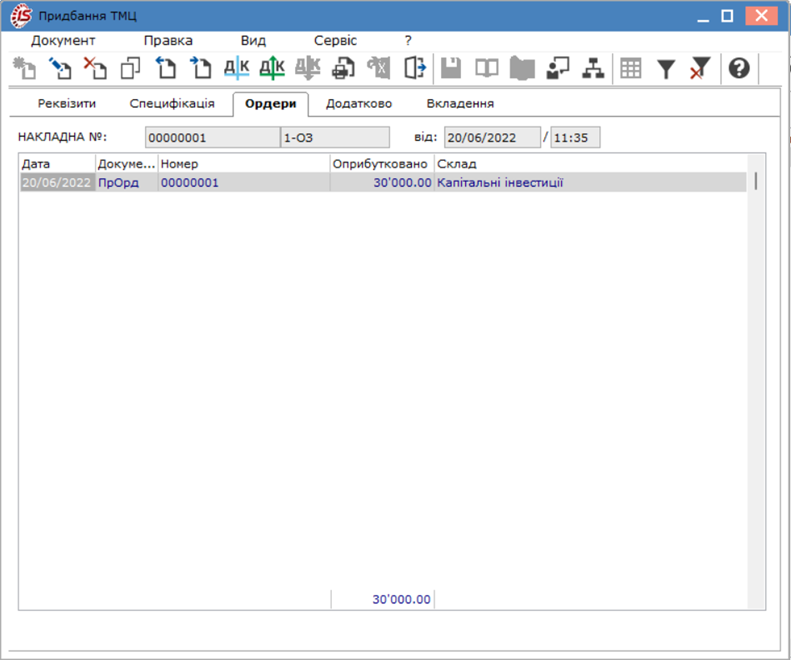Screen dimensions: 791x660
Task: Click the filter funnel icon
Action: [x=666, y=69]
